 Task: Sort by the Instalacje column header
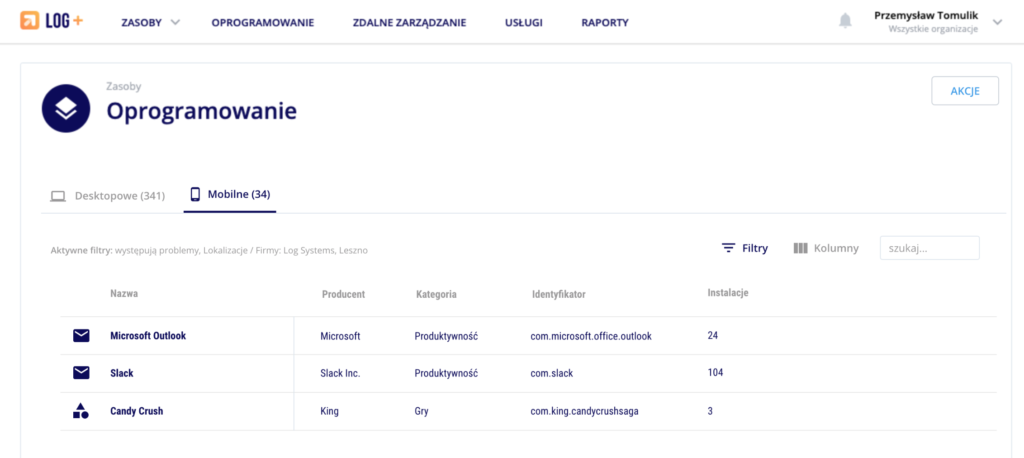(x=728, y=293)
